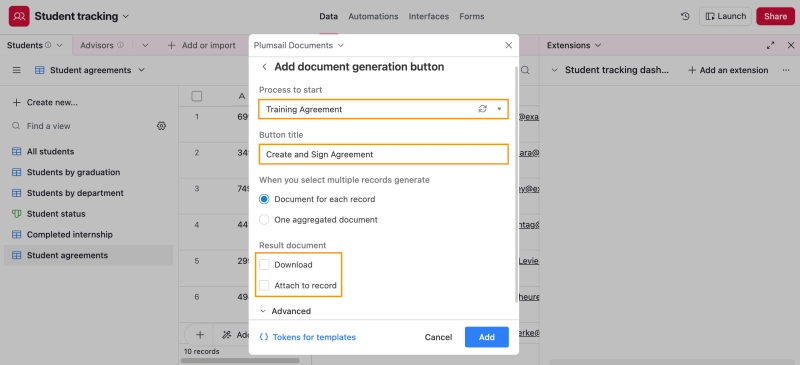This screenshot has height=365, width=800.
Task: Click the view settings gear icon
Action: pos(161,126)
